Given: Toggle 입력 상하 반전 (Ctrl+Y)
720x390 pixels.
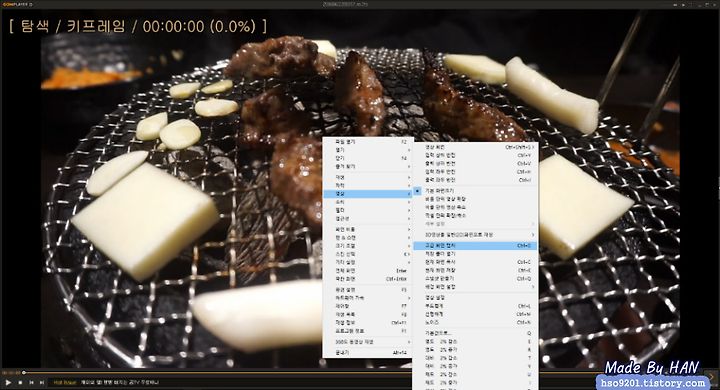Looking at the screenshot, I should click(475, 156).
